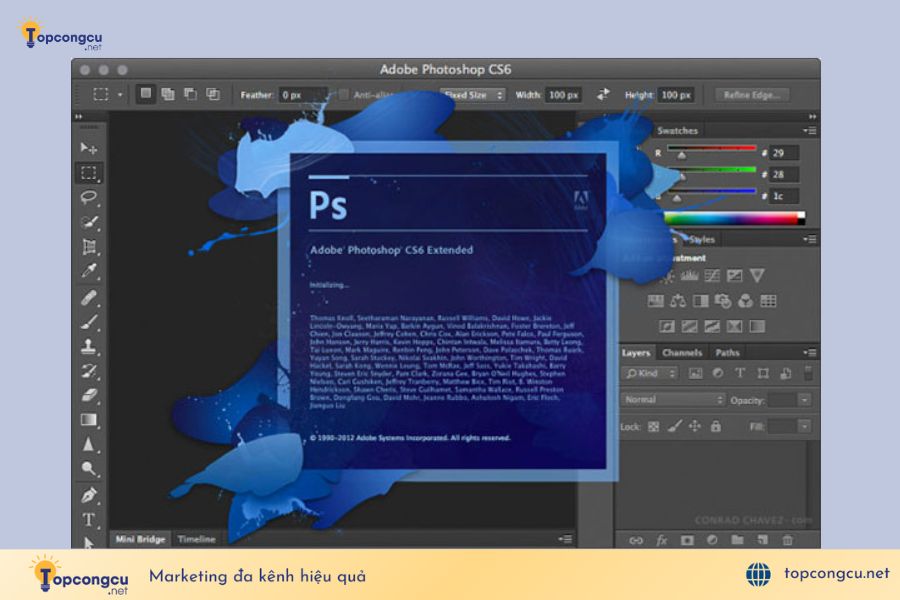Toggle the Anti-alias checkbox
This screenshot has height=600, width=900.
click(x=344, y=95)
